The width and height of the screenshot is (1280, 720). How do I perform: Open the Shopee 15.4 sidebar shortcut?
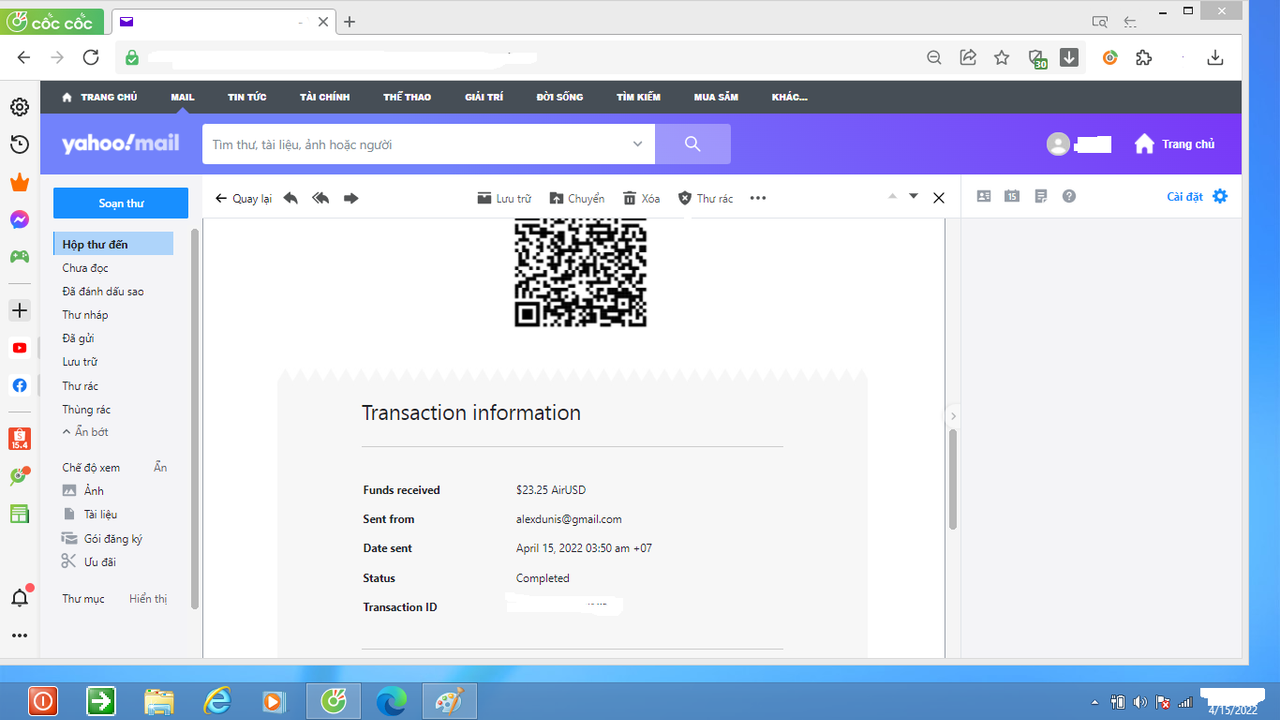pyautogui.click(x=19, y=439)
